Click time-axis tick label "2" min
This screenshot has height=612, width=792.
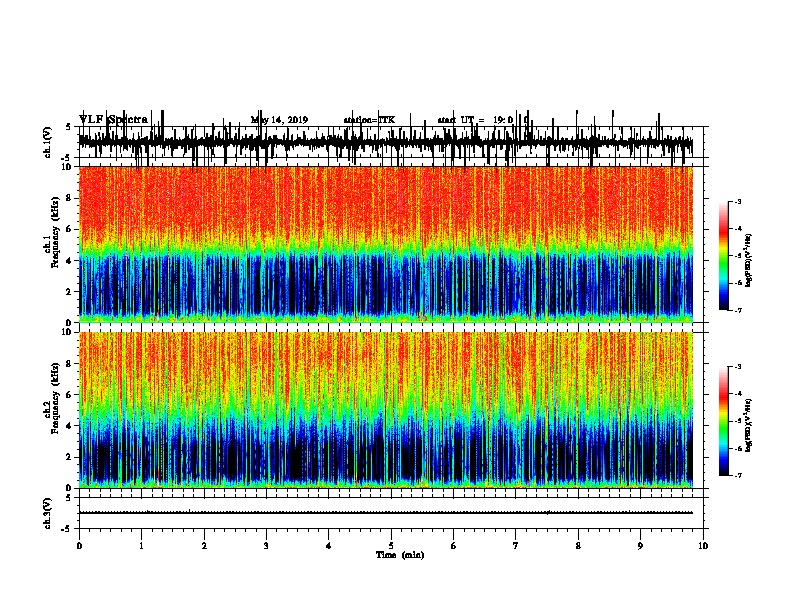tap(204, 546)
